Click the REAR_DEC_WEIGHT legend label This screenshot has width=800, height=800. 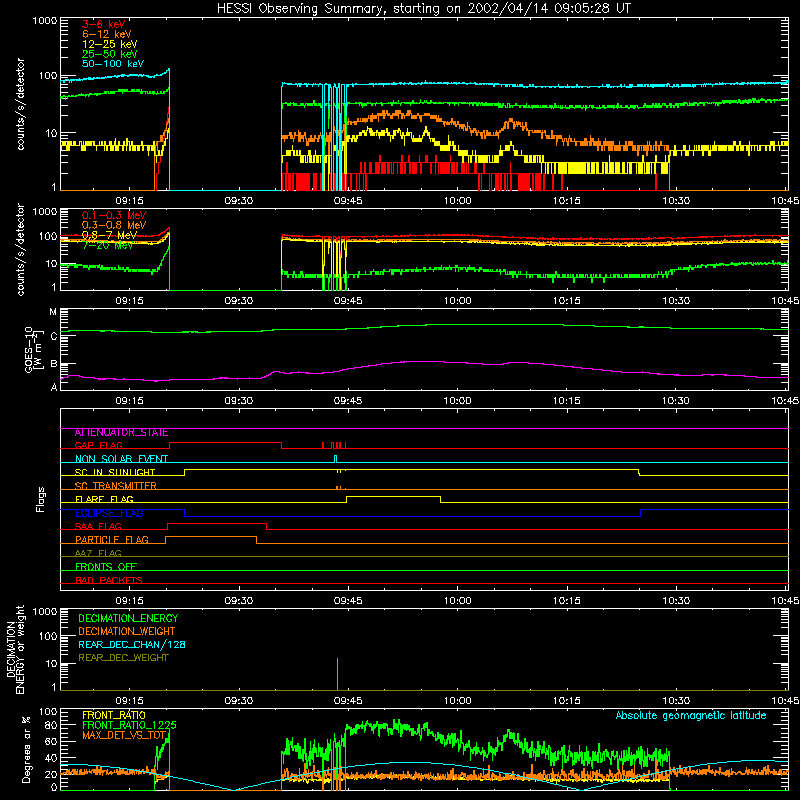tap(123, 658)
